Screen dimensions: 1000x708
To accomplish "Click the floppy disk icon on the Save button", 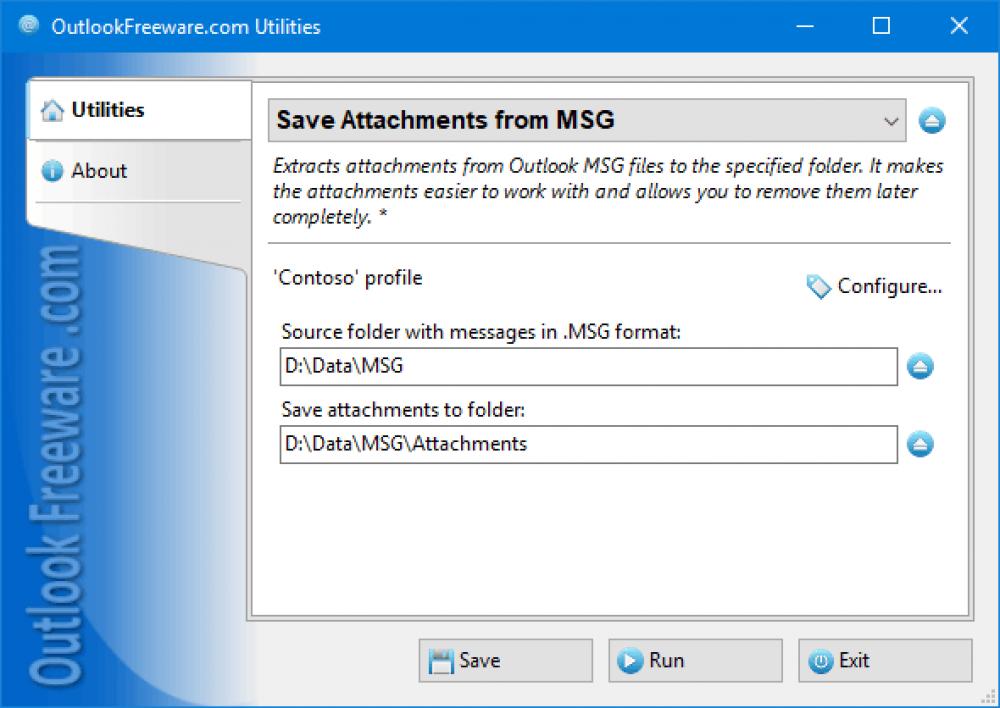I will pyautogui.click(x=441, y=660).
